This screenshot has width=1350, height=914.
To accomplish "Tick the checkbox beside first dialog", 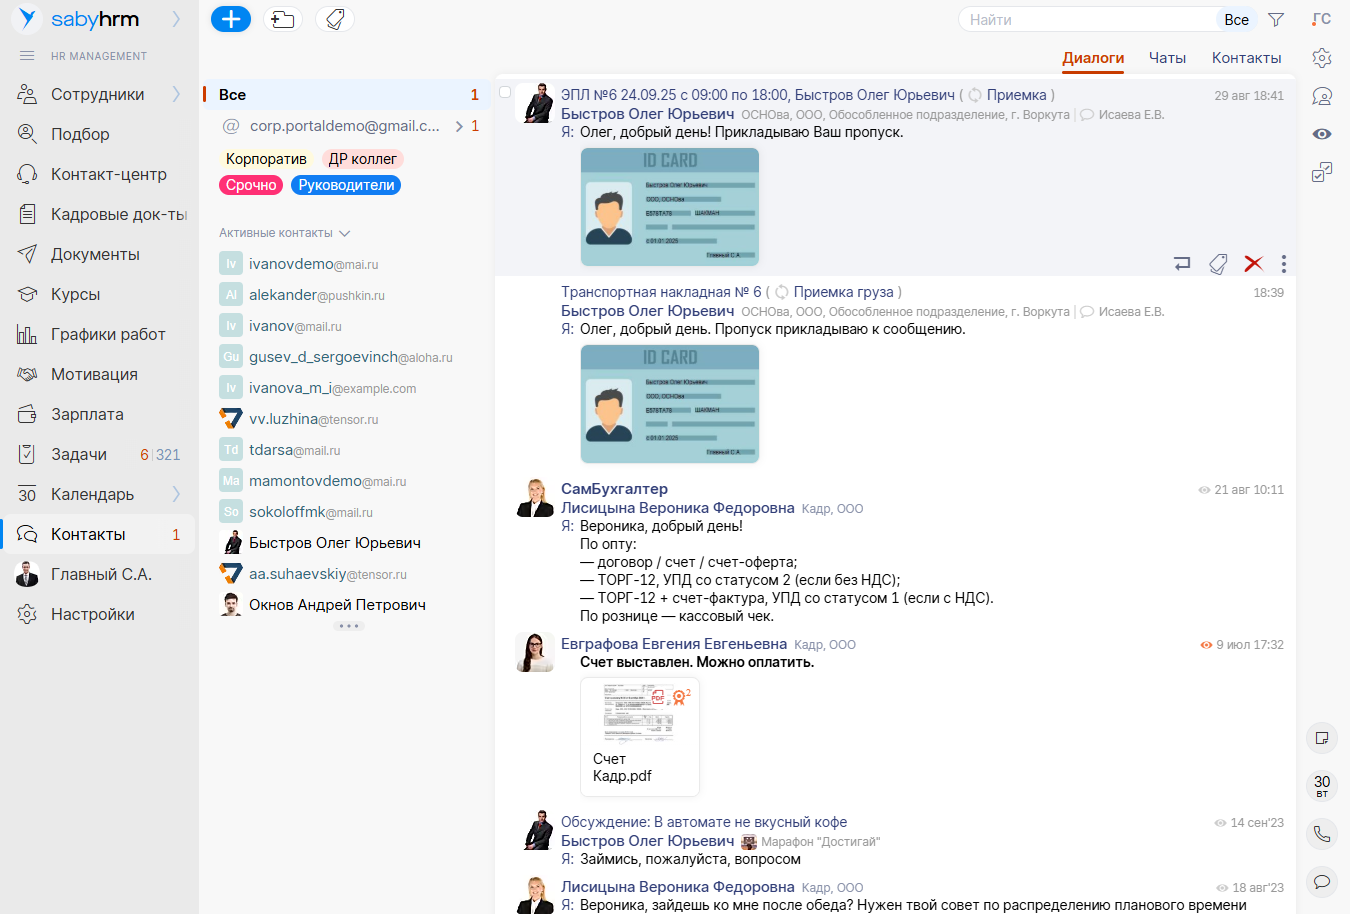I will click(505, 92).
